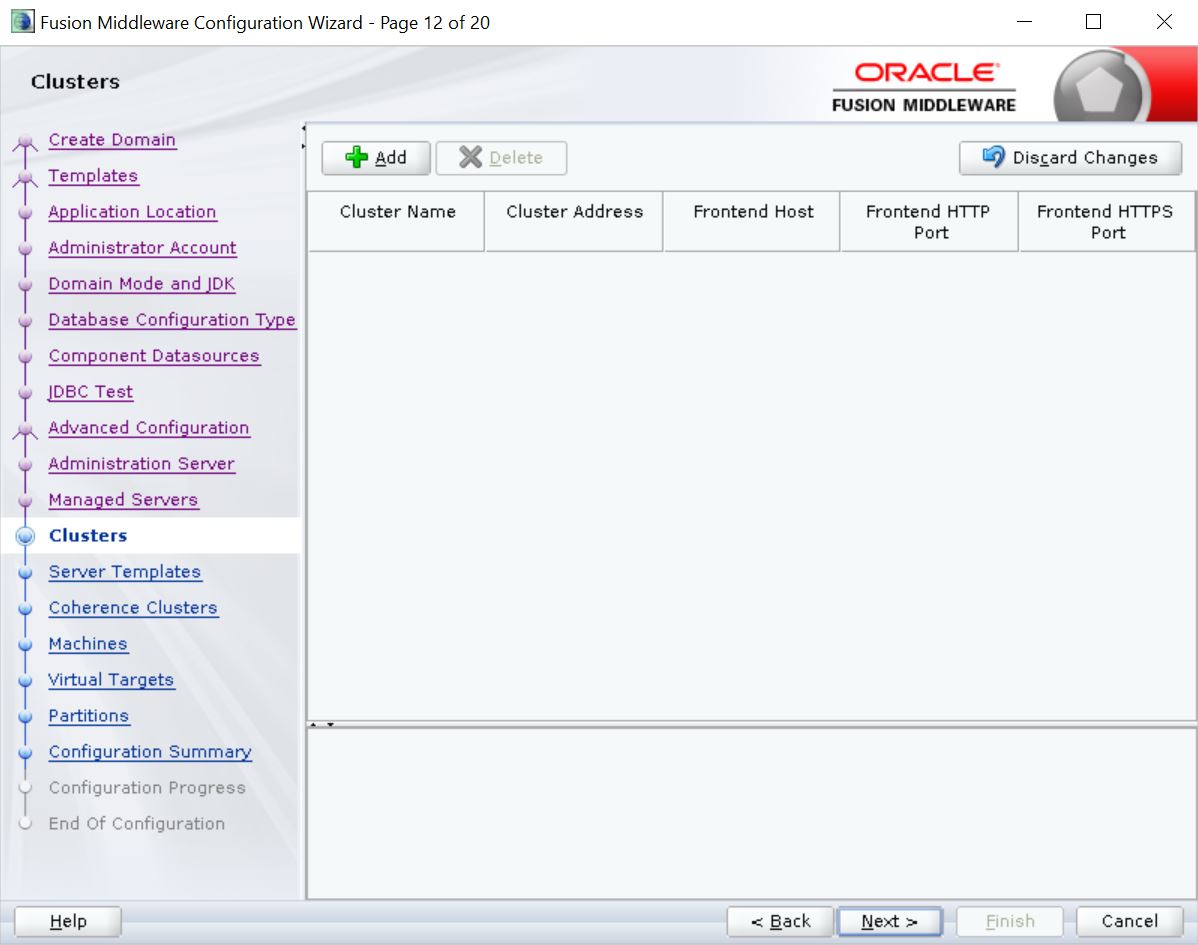The height and width of the screenshot is (945, 1198).
Task: Collapse the split pane using up arrow
Action: click(314, 724)
